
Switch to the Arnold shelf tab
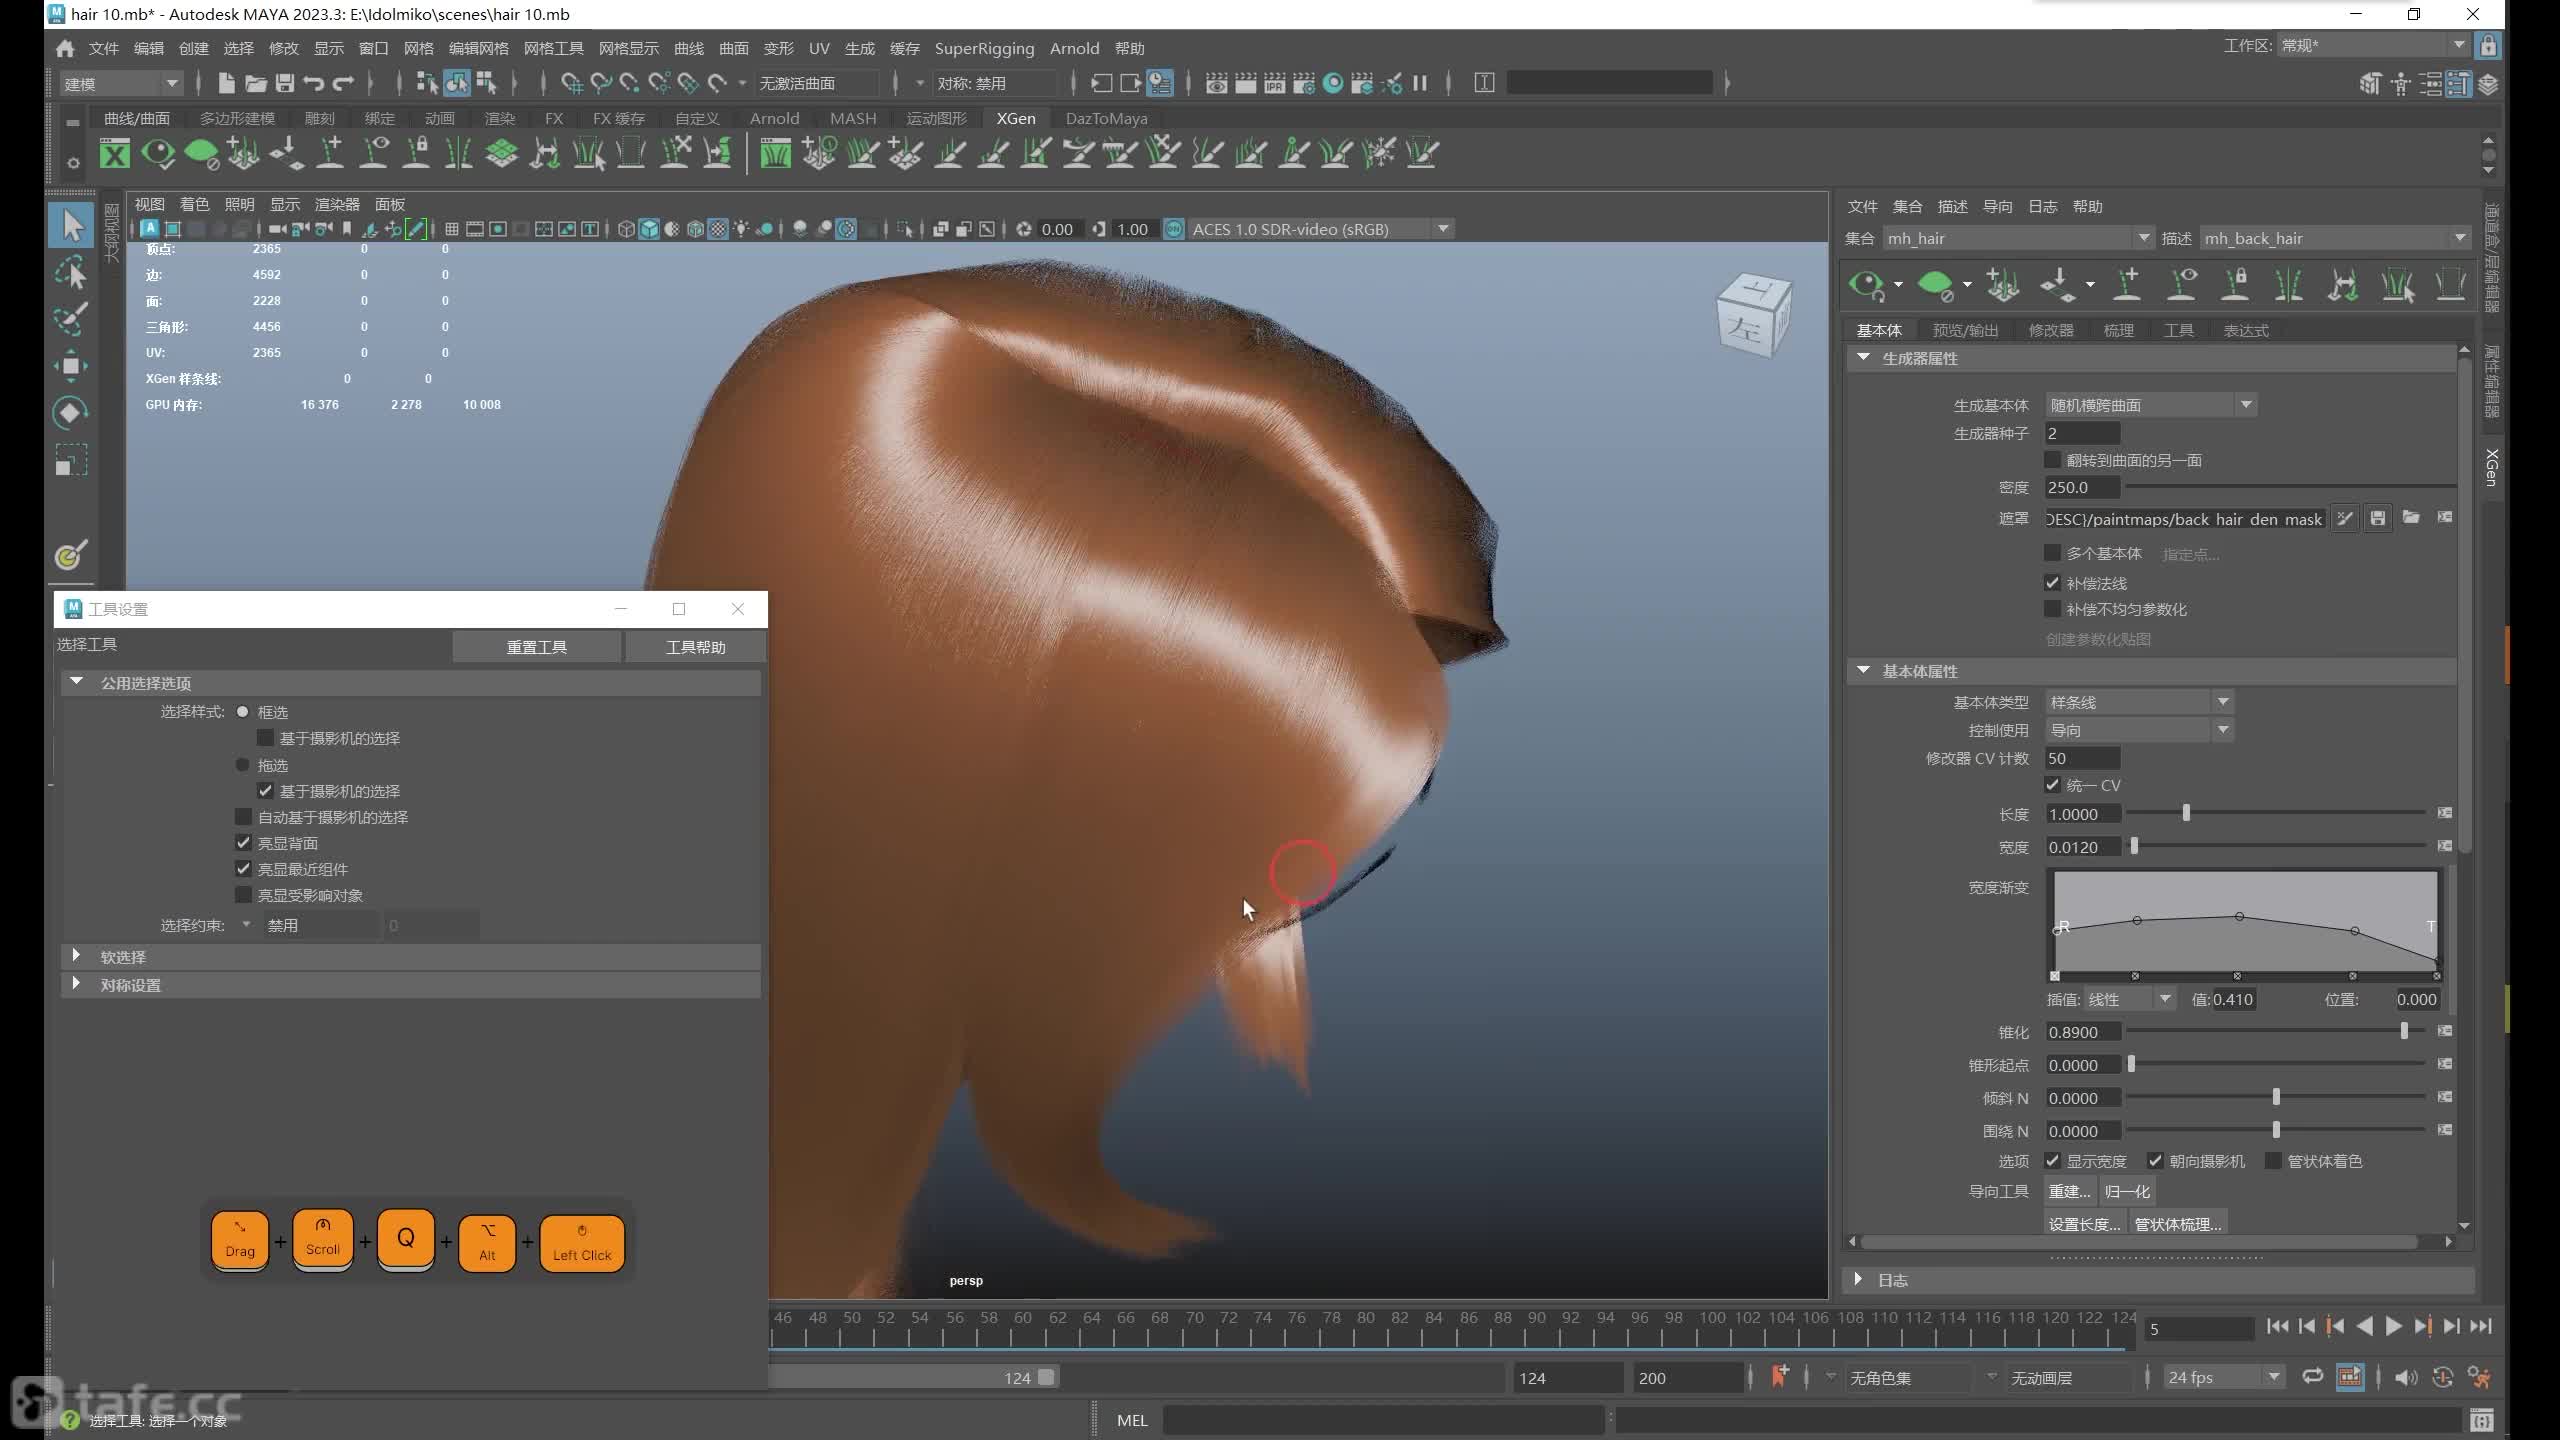tap(774, 118)
